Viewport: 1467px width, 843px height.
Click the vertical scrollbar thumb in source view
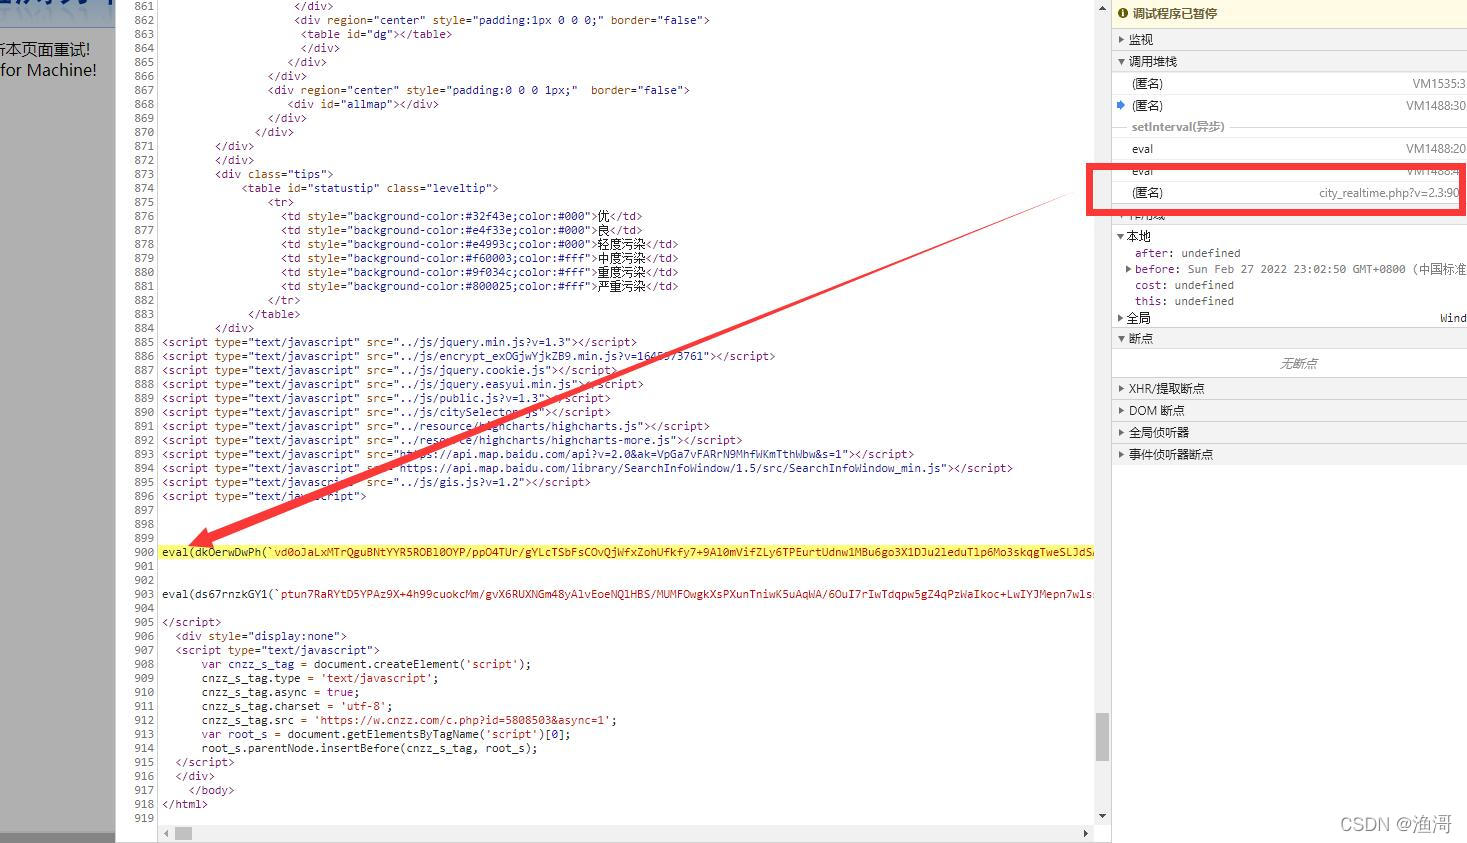click(x=1102, y=737)
